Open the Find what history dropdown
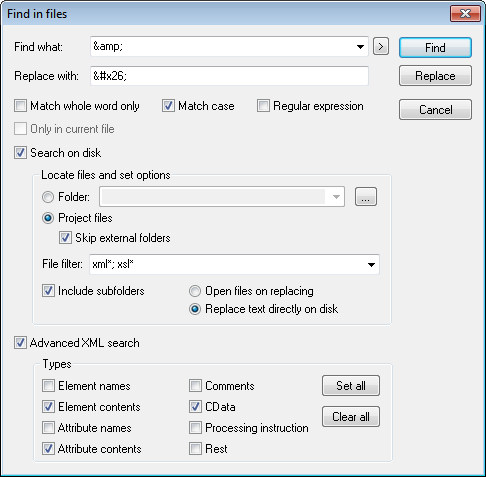 click(360, 47)
